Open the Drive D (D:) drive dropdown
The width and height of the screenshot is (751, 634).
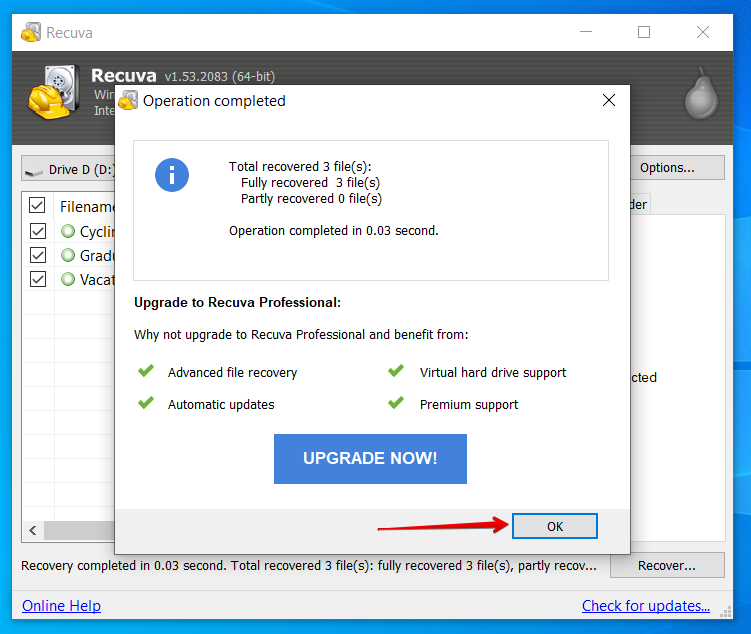pyautogui.click(x=68, y=169)
